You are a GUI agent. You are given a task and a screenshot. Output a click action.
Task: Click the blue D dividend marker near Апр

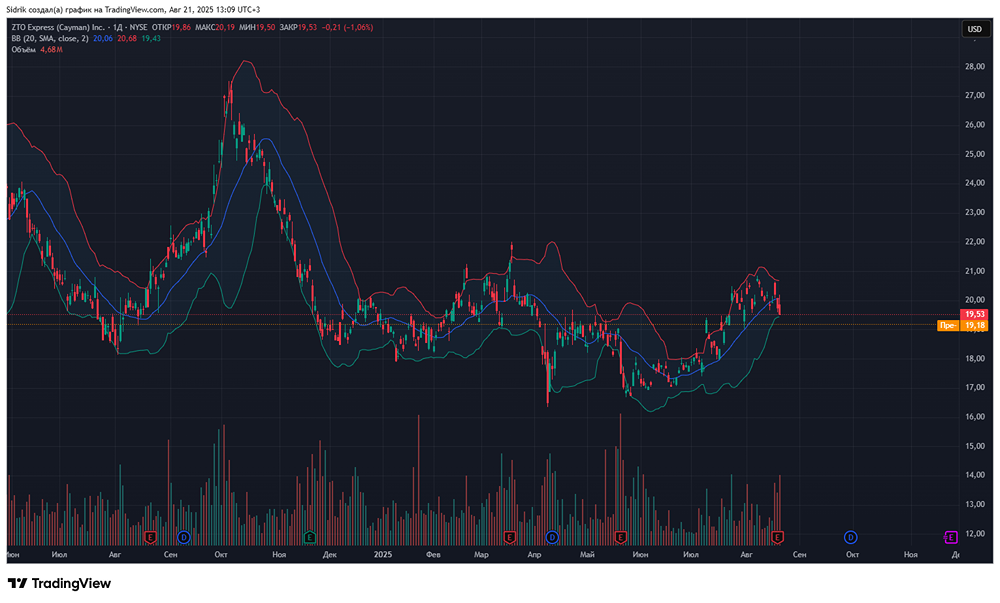pos(552,537)
